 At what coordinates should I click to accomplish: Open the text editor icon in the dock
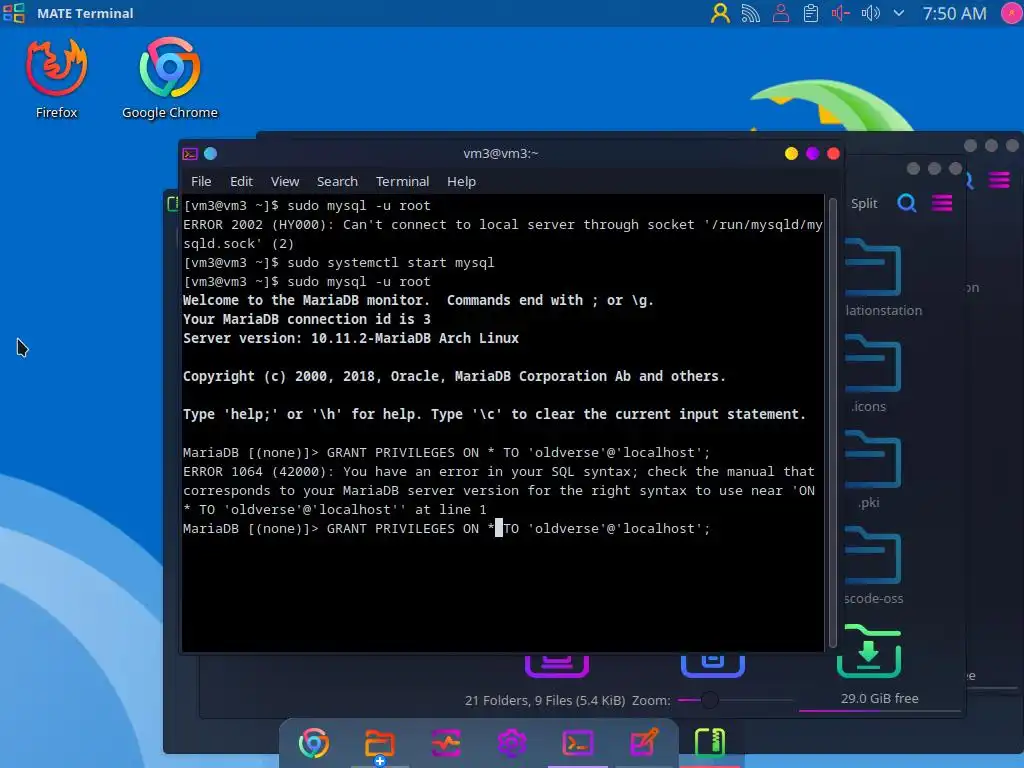(643, 743)
